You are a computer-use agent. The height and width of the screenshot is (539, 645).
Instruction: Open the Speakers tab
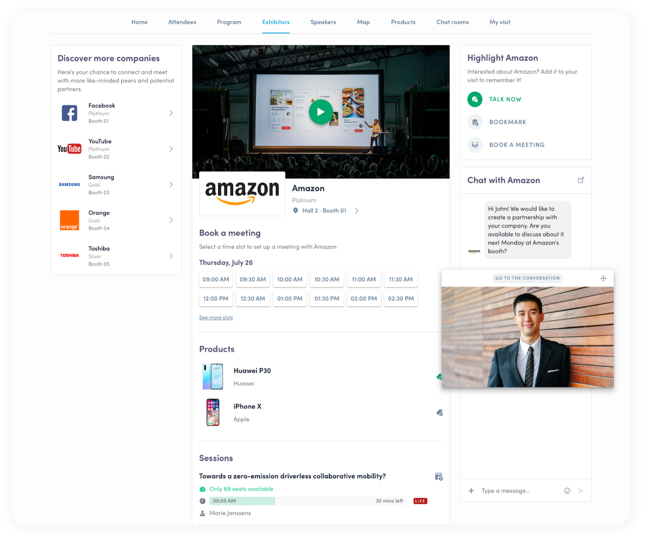pos(323,22)
